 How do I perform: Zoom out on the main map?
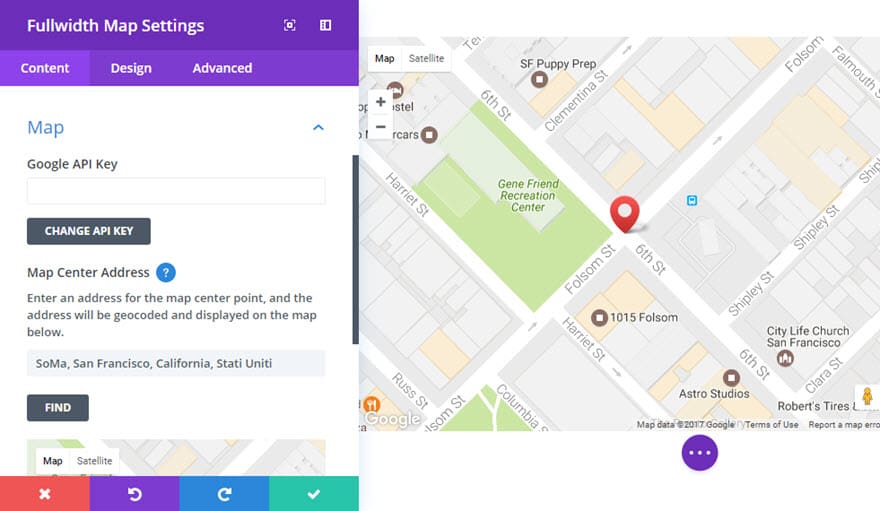(x=381, y=127)
